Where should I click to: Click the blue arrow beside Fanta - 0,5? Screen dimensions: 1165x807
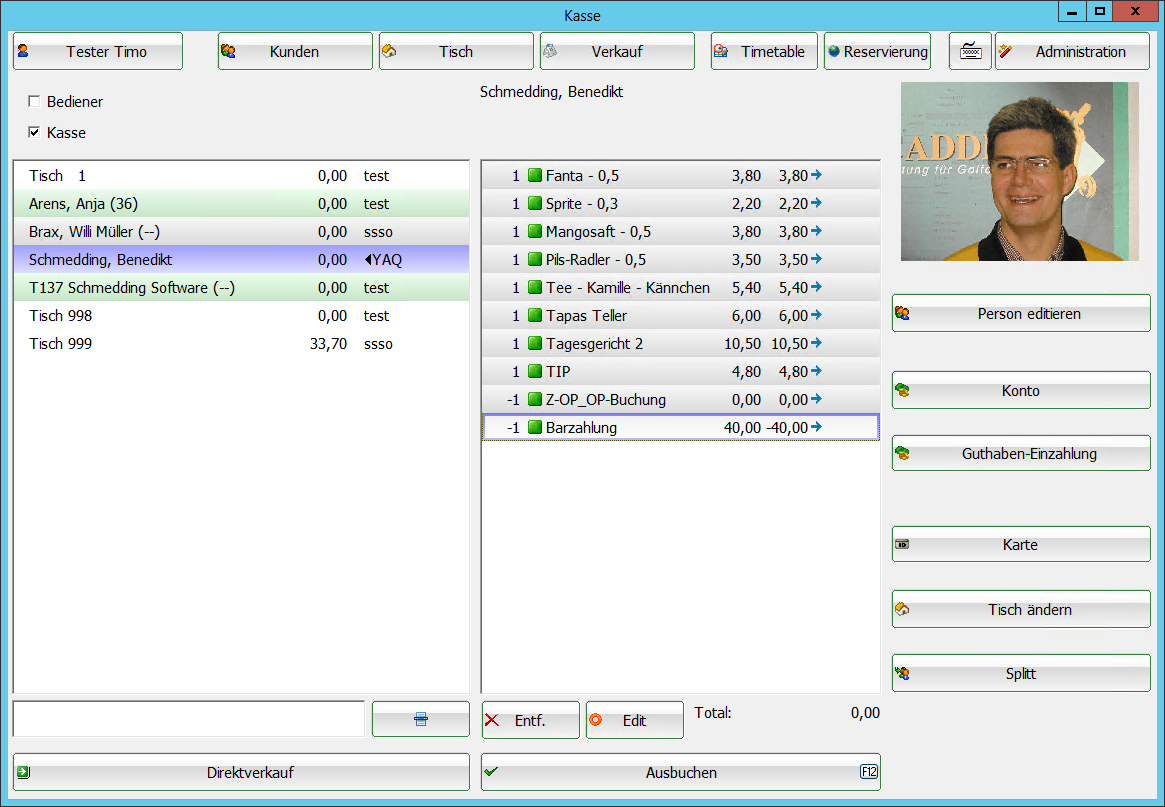(x=816, y=175)
